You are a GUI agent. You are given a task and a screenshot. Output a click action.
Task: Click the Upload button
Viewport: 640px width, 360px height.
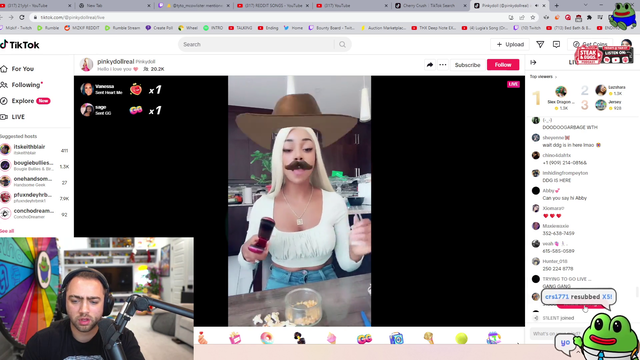(510, 44)
